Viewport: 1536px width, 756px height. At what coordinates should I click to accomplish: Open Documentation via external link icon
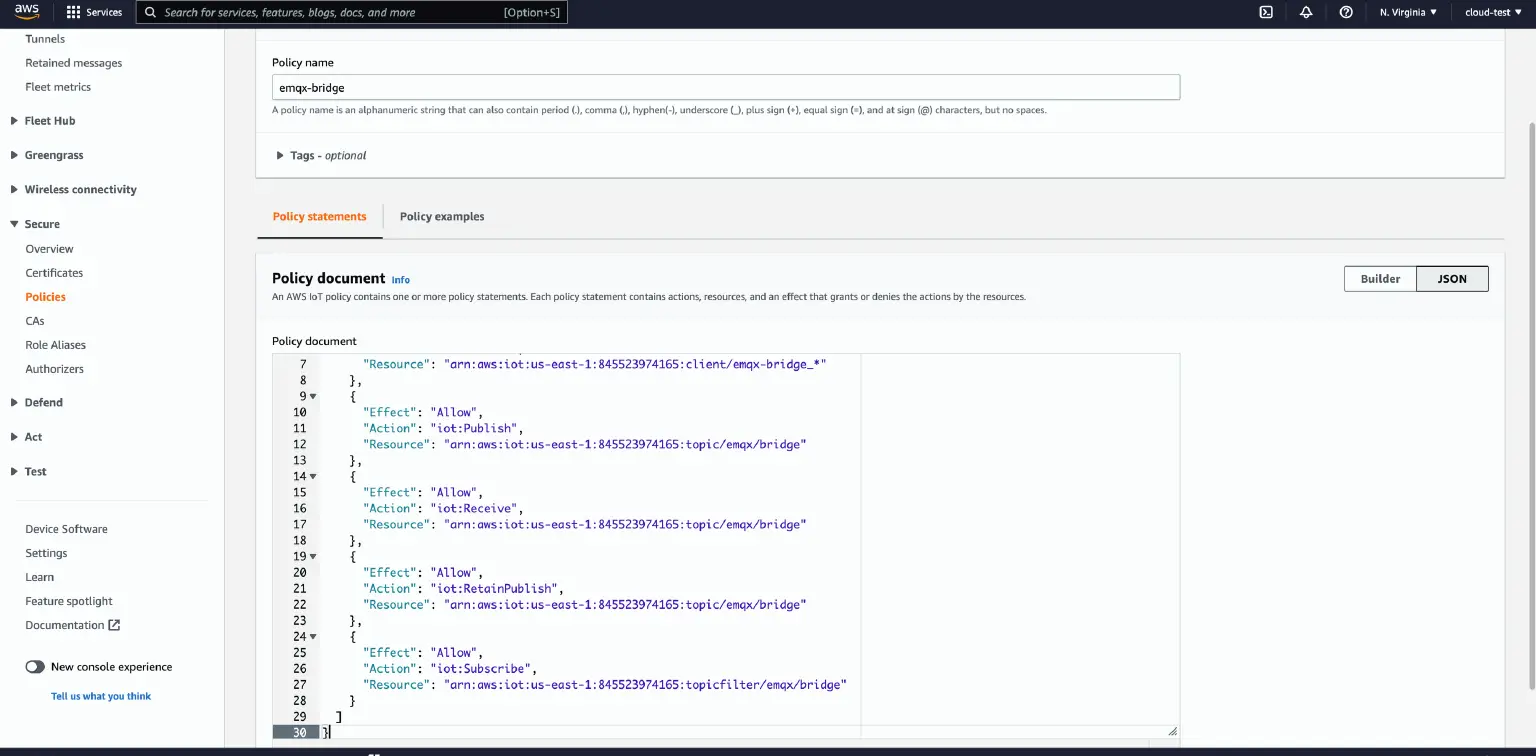(115, 624)
